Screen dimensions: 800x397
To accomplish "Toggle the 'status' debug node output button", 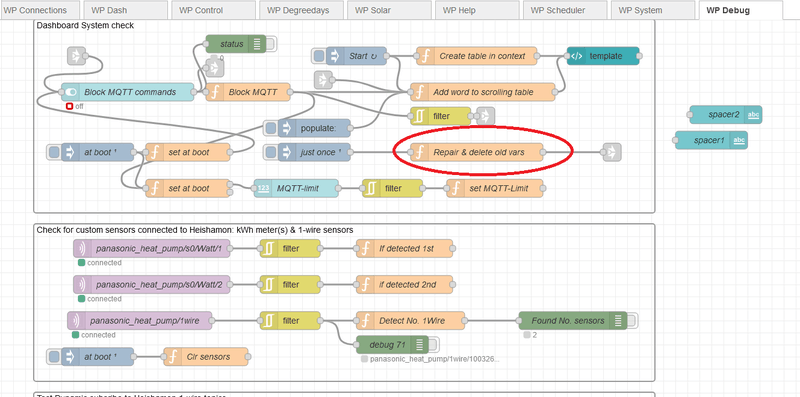I will coord(270,44).
